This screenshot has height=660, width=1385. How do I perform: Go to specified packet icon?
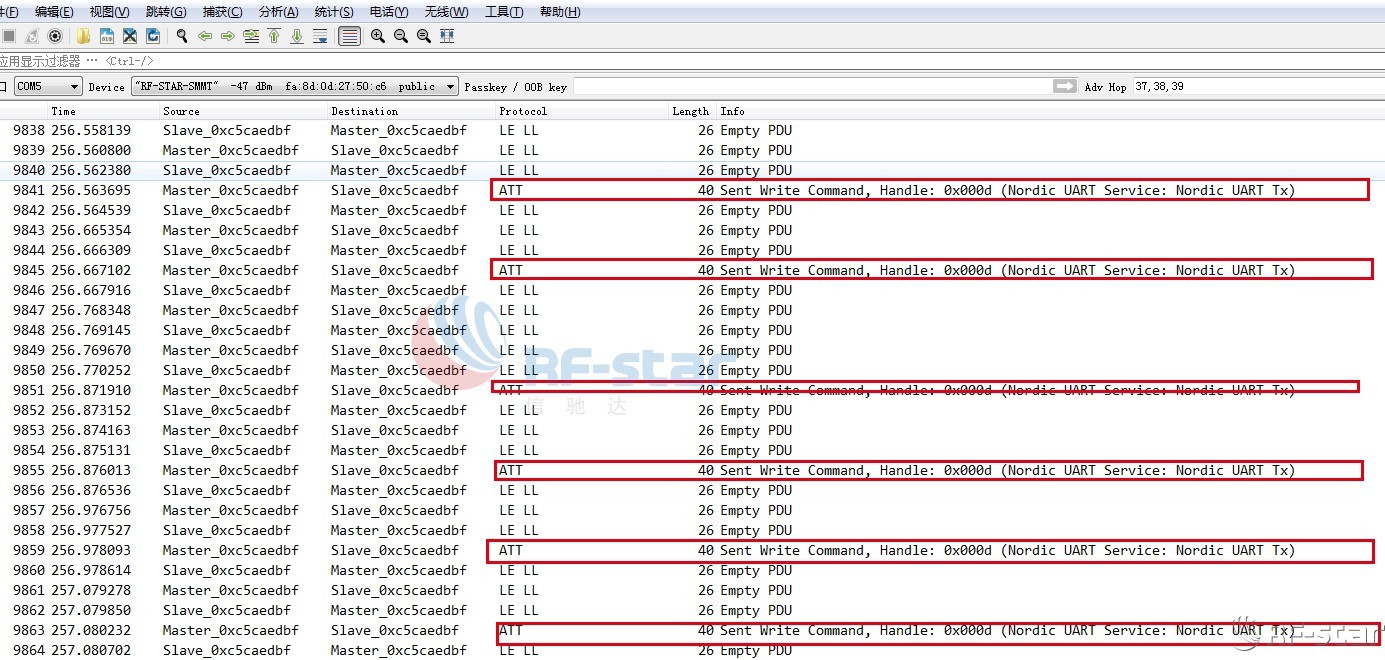[x=251, y=36]
